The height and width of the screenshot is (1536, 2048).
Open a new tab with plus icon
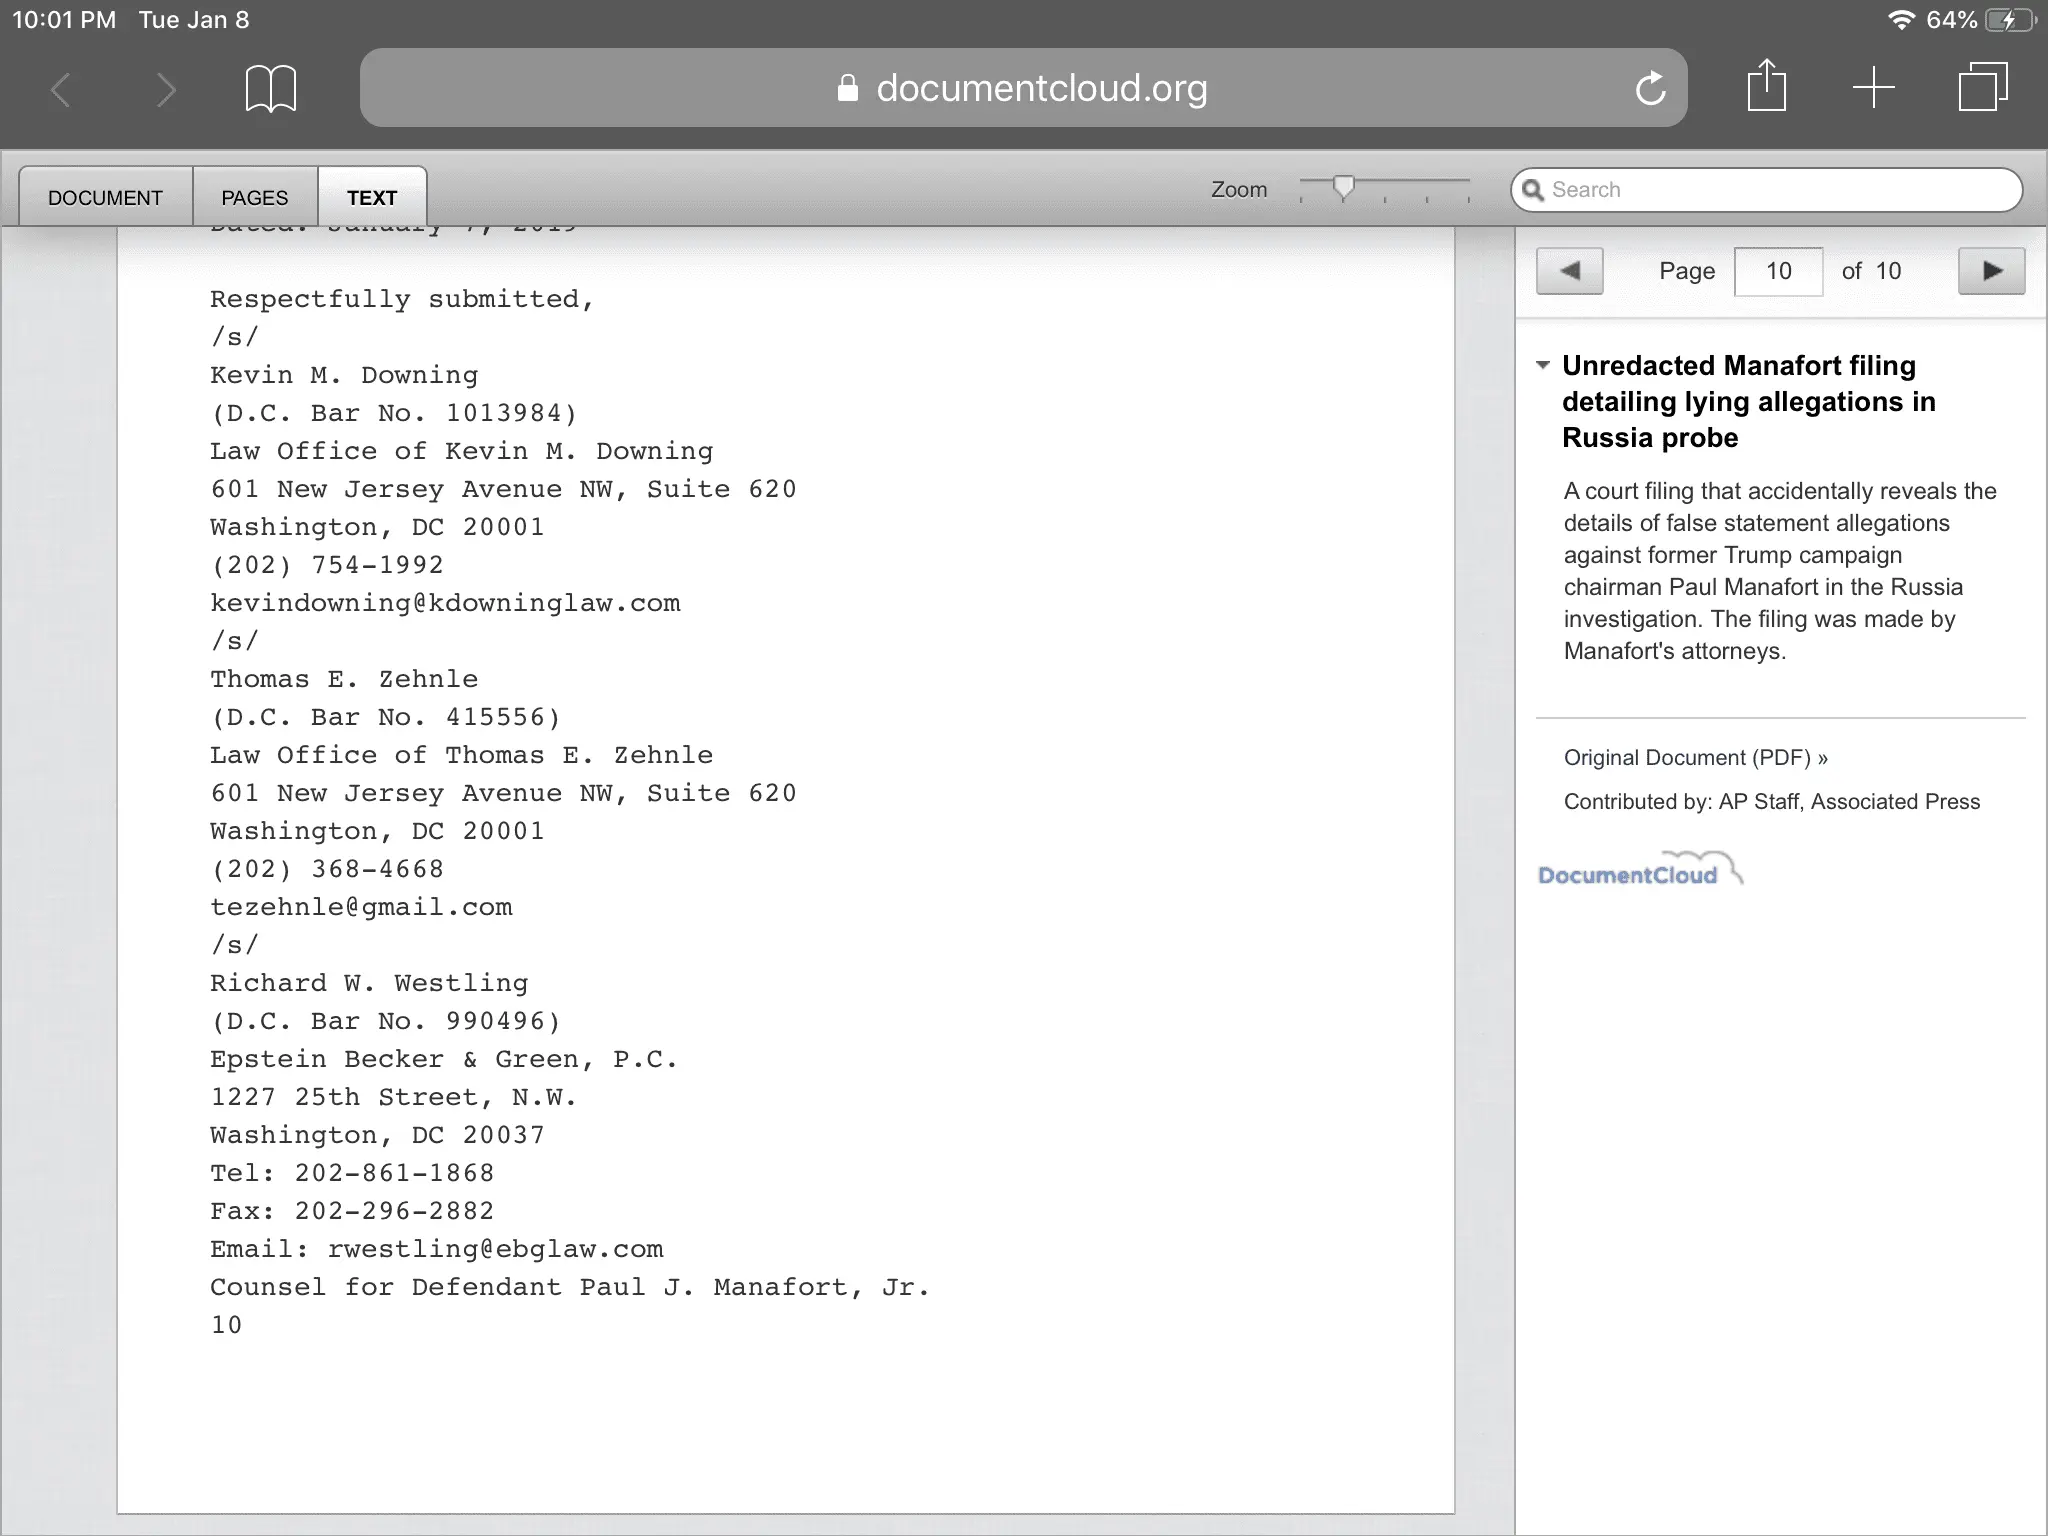pyautogui.click(x=1873, y=88)
